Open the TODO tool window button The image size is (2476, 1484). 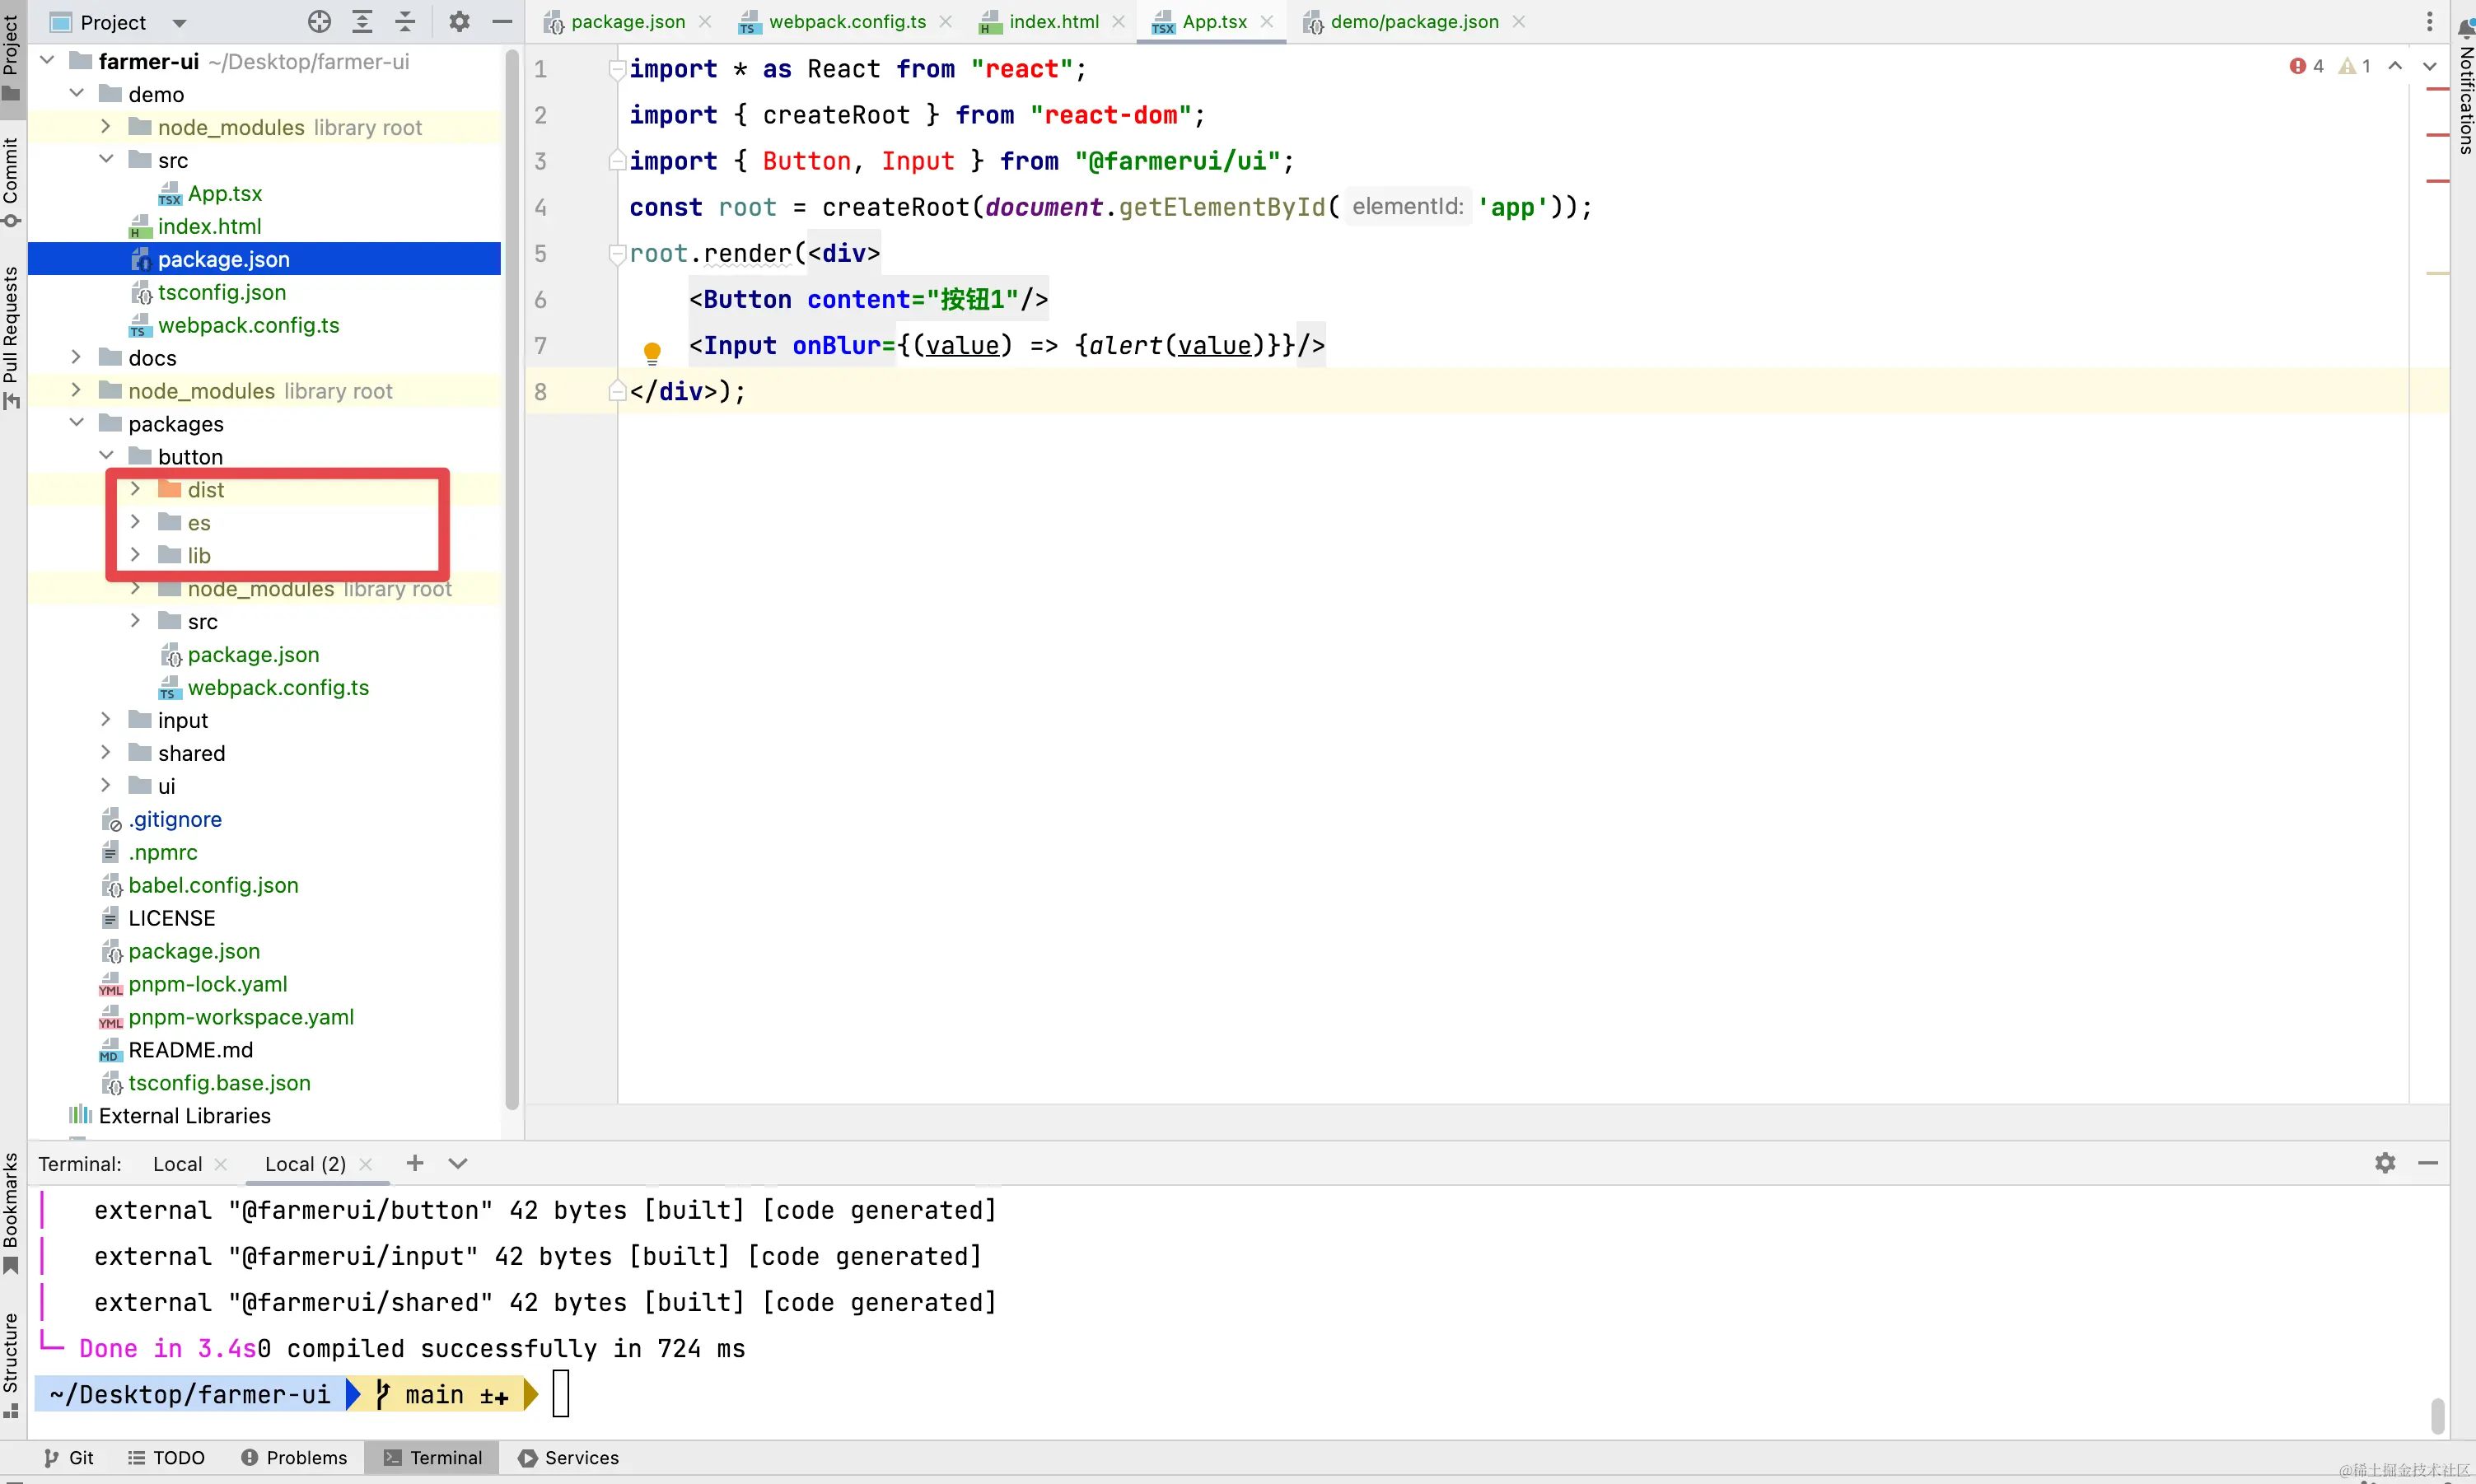[x=166, y=1458]
